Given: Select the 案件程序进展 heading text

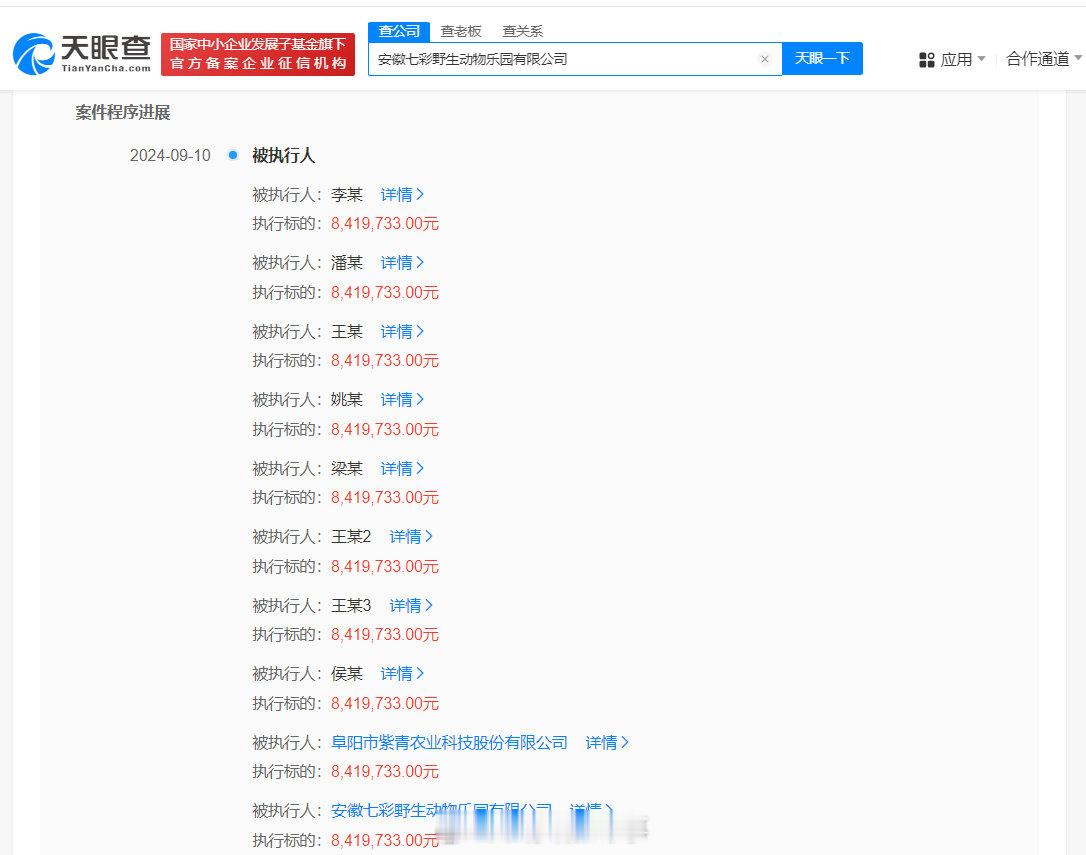Looking at the screenshot, I should tap(123, 112).
